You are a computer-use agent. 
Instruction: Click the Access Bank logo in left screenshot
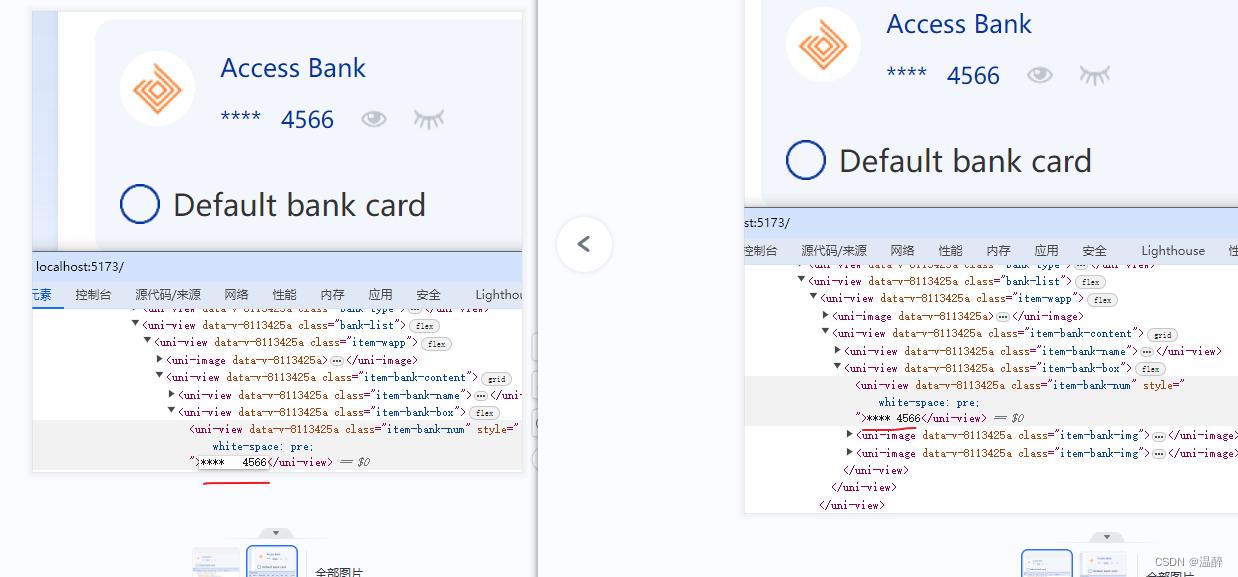157,89
